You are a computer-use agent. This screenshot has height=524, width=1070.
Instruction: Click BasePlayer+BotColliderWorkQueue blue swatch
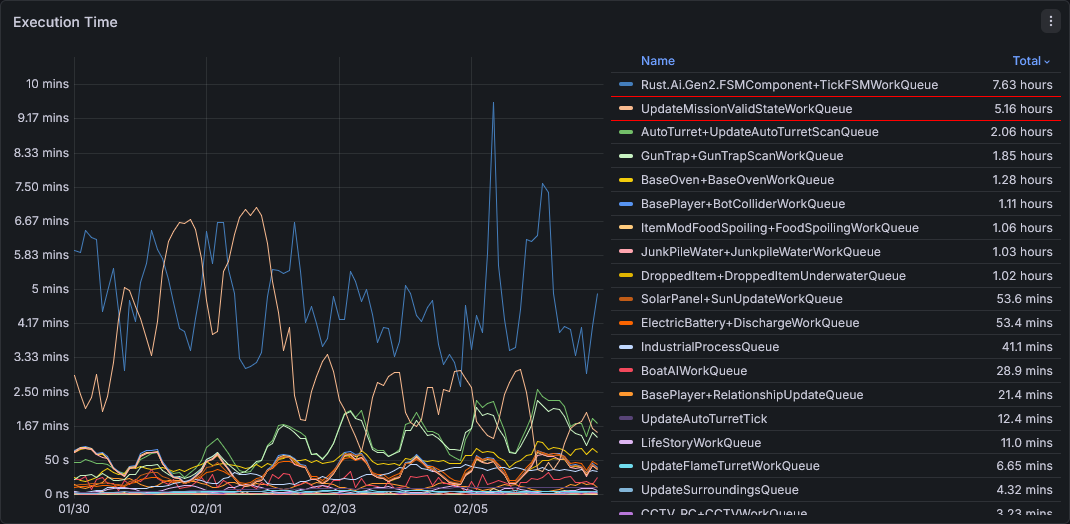click(626, 204)
